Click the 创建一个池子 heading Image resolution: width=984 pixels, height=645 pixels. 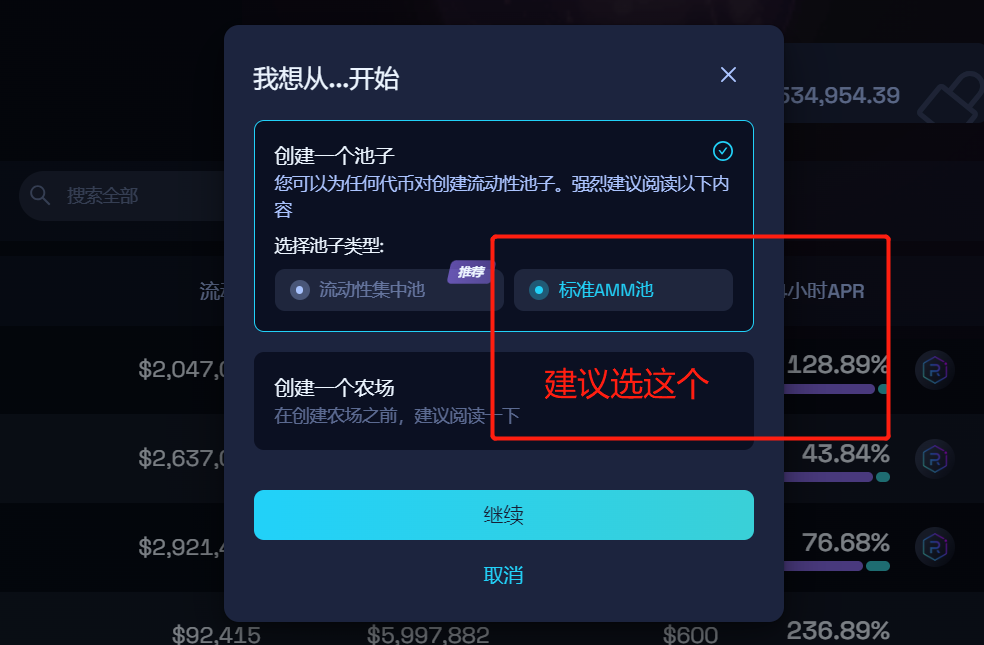pos(334,156)
